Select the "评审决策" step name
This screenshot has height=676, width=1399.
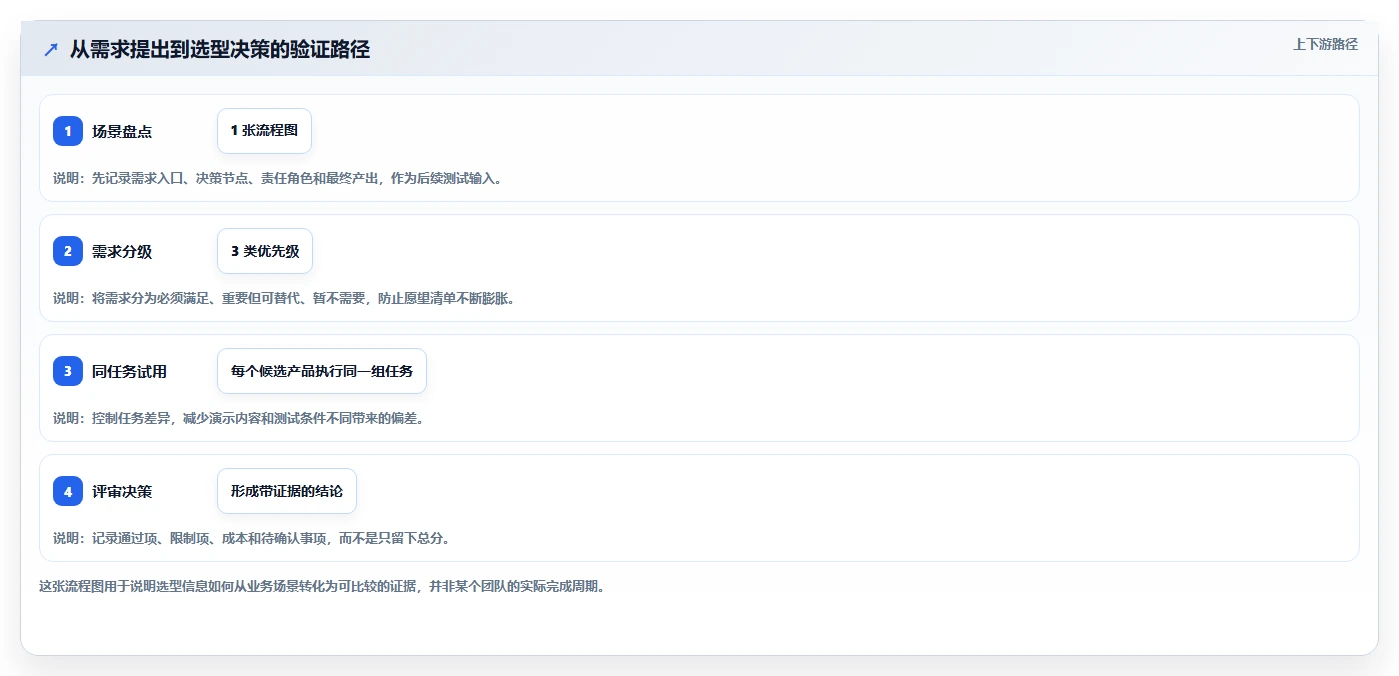tap(122, 491)
